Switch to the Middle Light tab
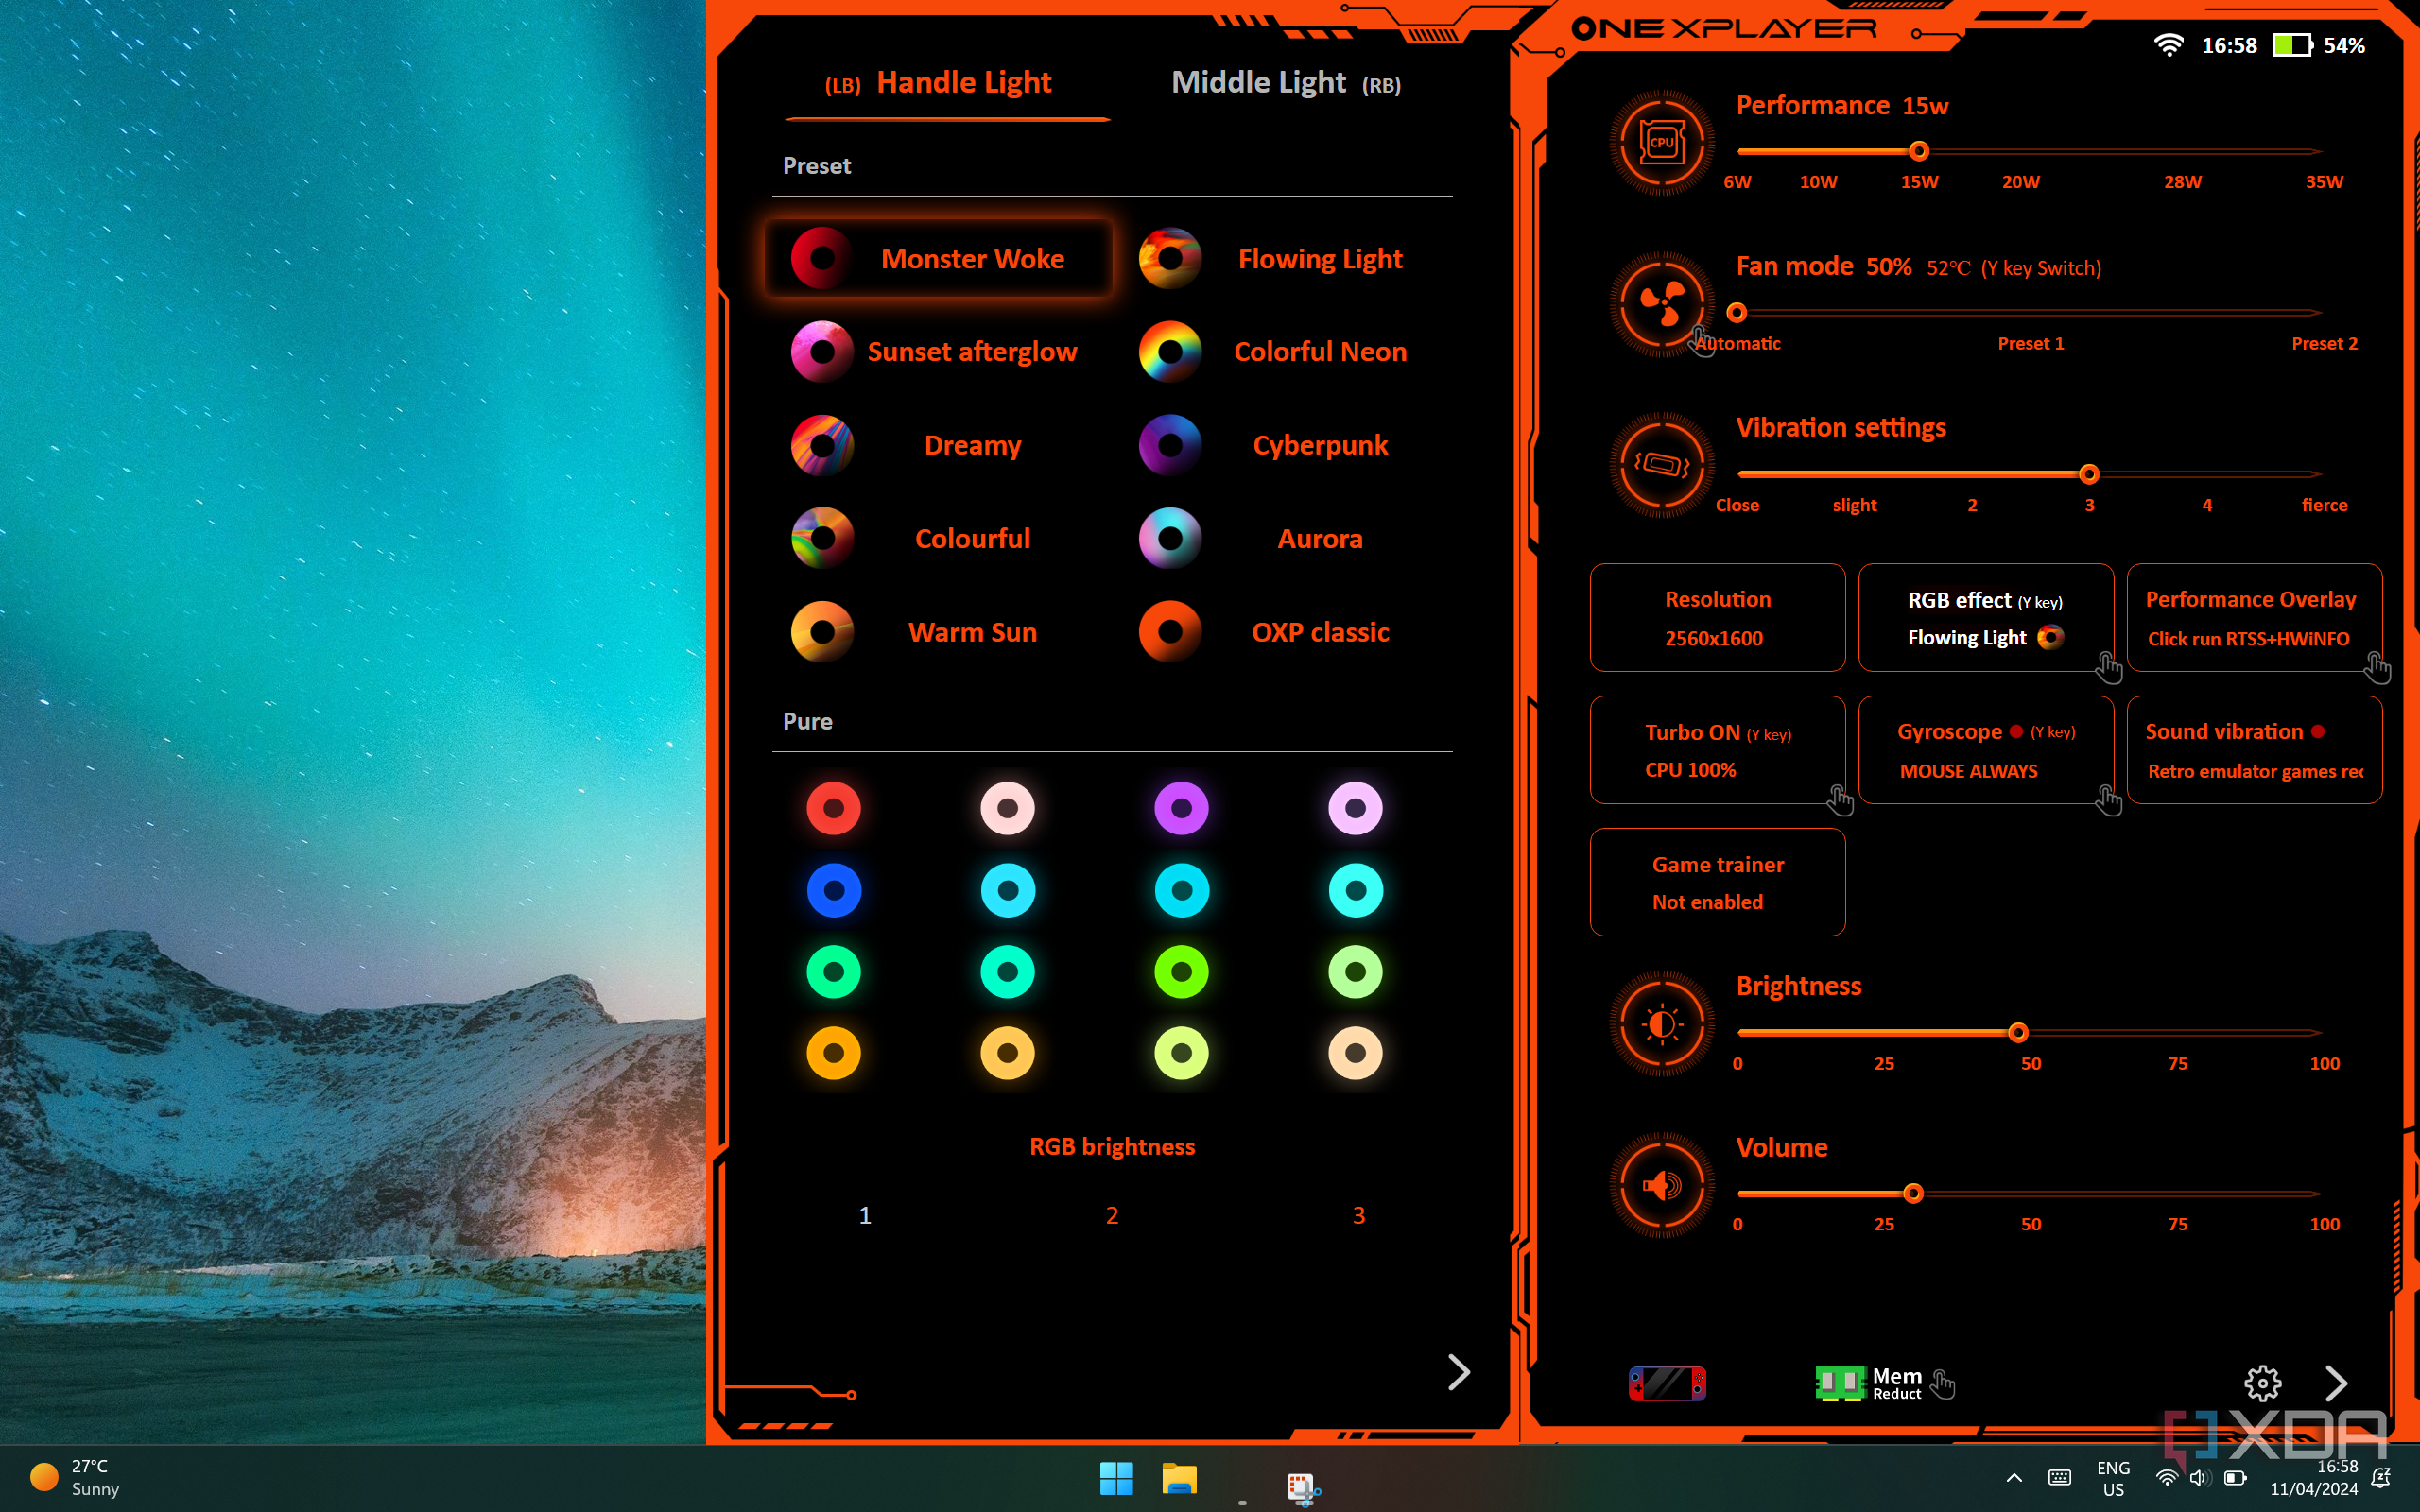The image size is (2420, 1512). click(x=1285, y=83)
